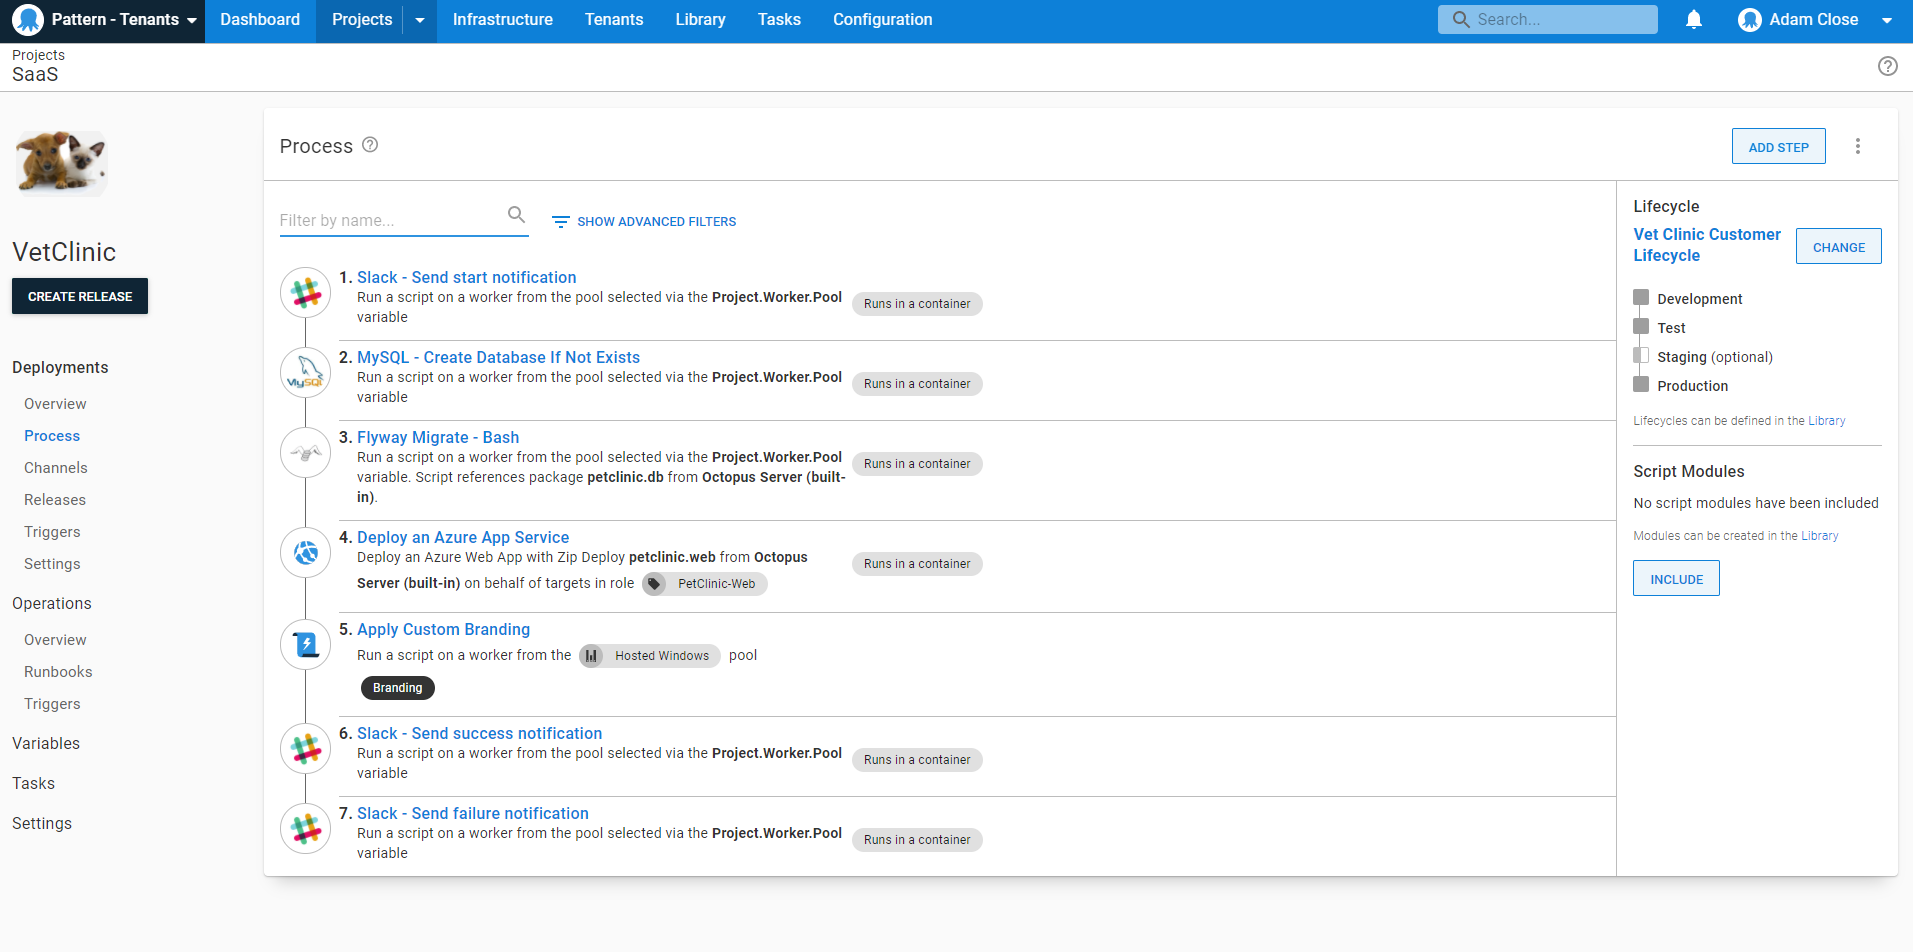Click the Staging lifecycle phase box
This screenshot has height=952, width=1913.
pos(1641,356)
